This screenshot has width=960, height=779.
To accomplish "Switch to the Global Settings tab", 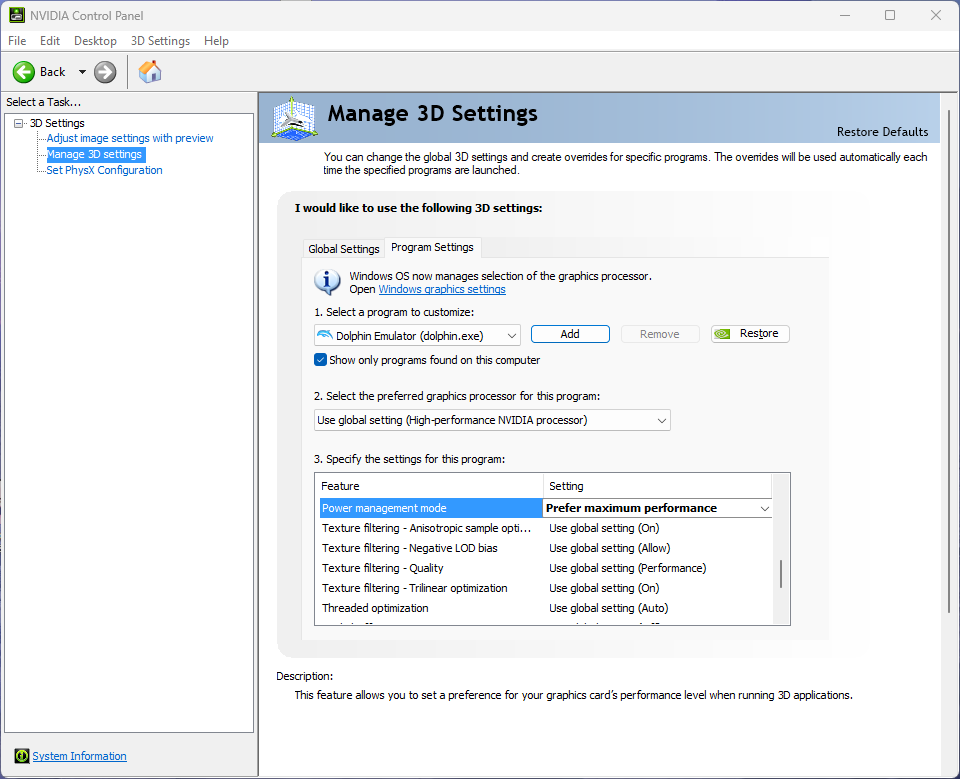I will [x=343, y=249].
